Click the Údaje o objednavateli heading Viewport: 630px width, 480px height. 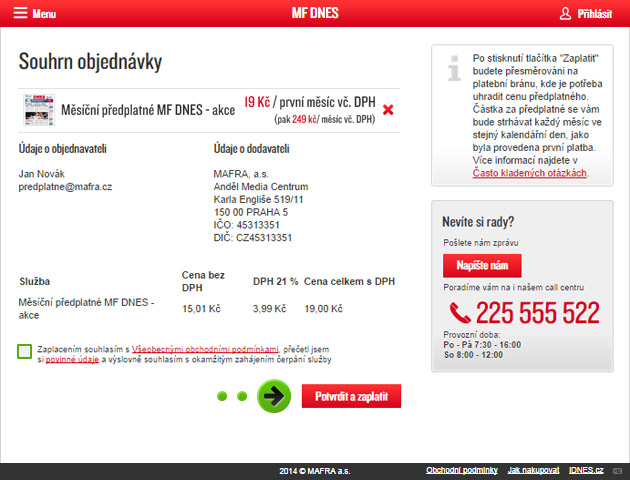tap(63, 149)
